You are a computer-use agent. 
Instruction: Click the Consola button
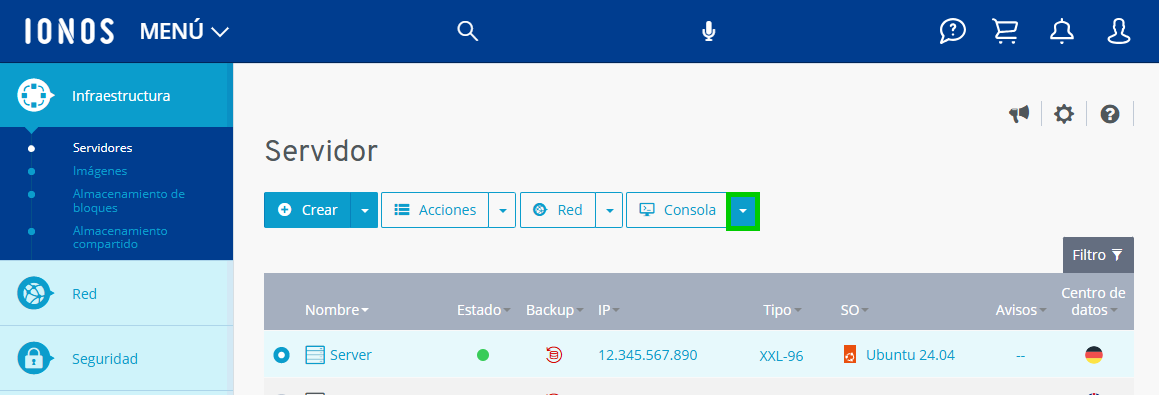click(677, 210)
